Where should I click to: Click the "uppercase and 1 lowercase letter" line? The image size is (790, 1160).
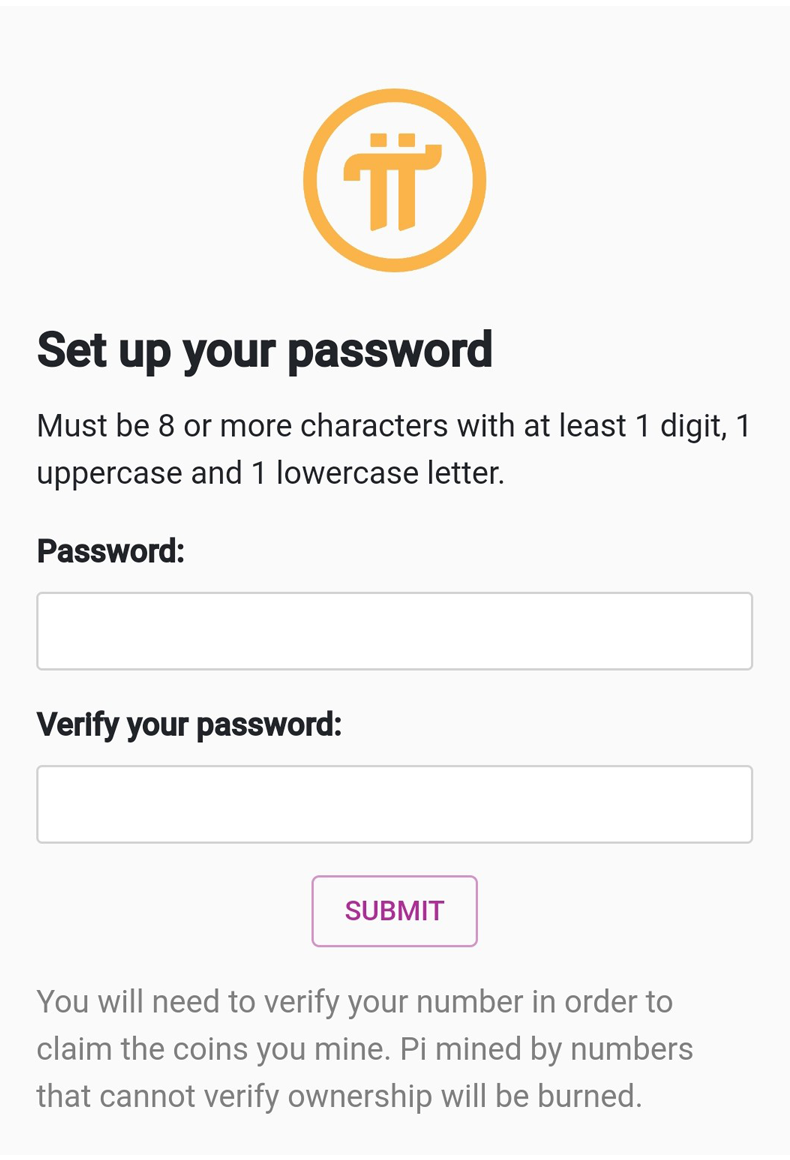(270, 472)
